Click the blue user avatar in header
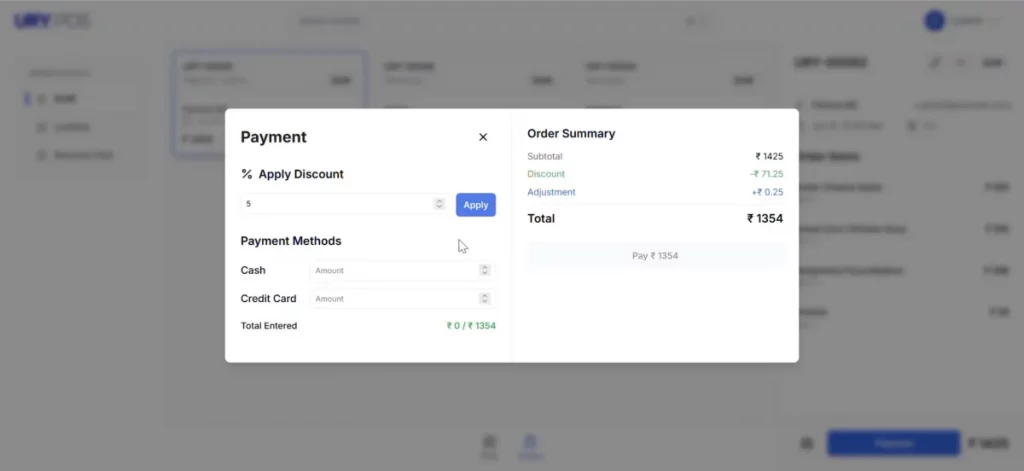 coord(935,21)
